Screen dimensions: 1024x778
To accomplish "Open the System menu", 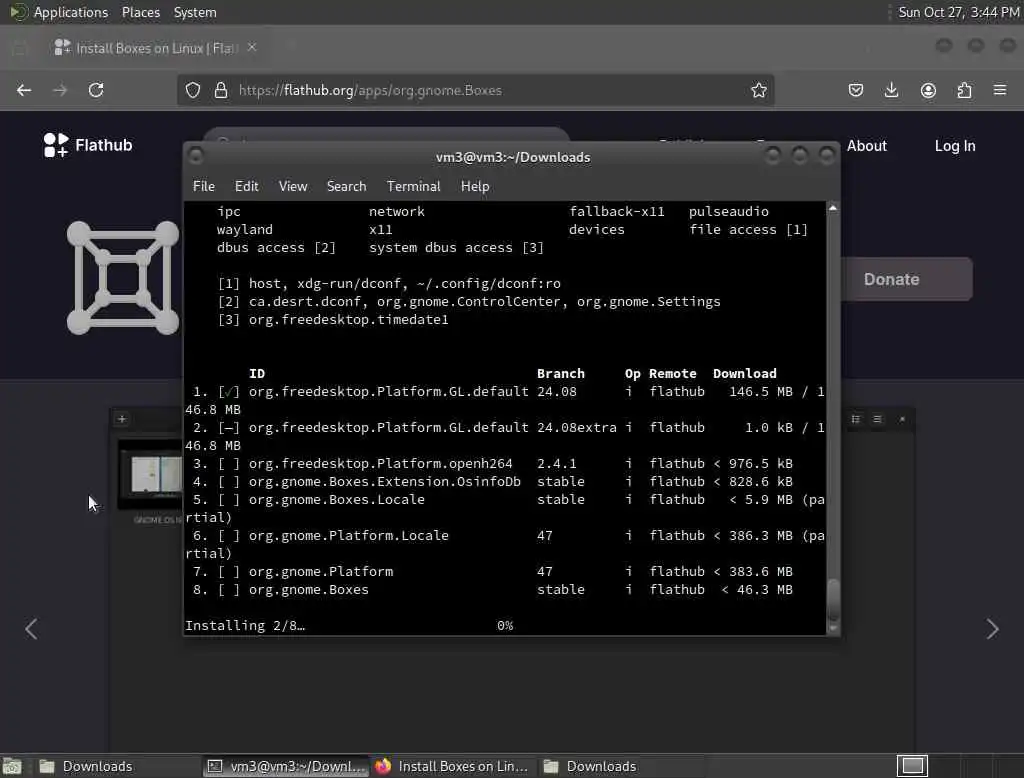I will tap(195, 12).
